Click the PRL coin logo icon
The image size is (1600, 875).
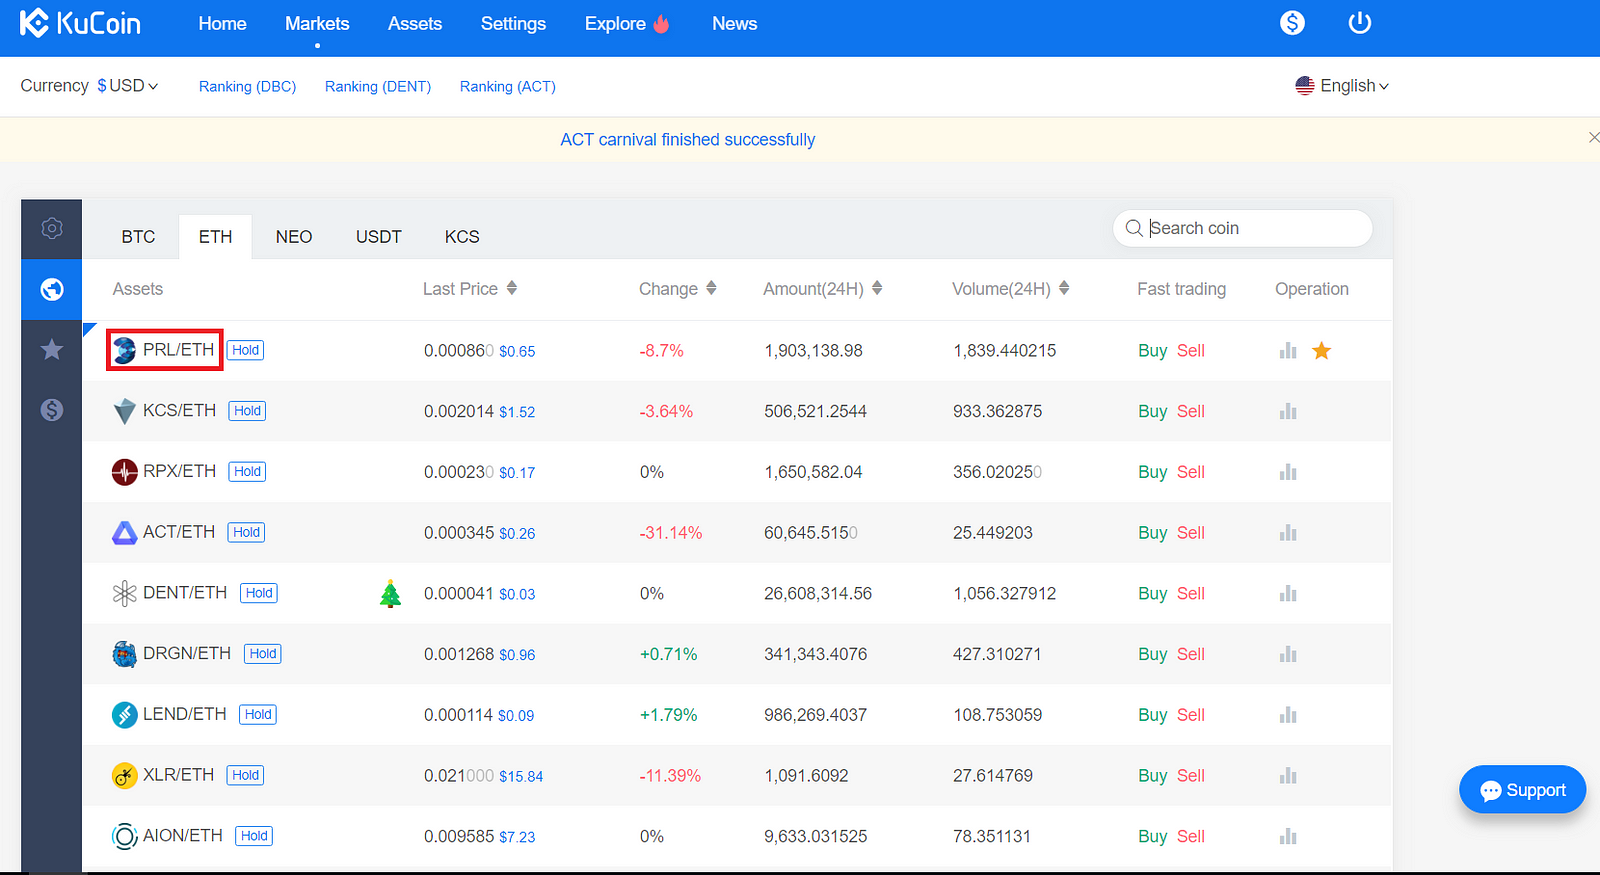click(124, 350)
